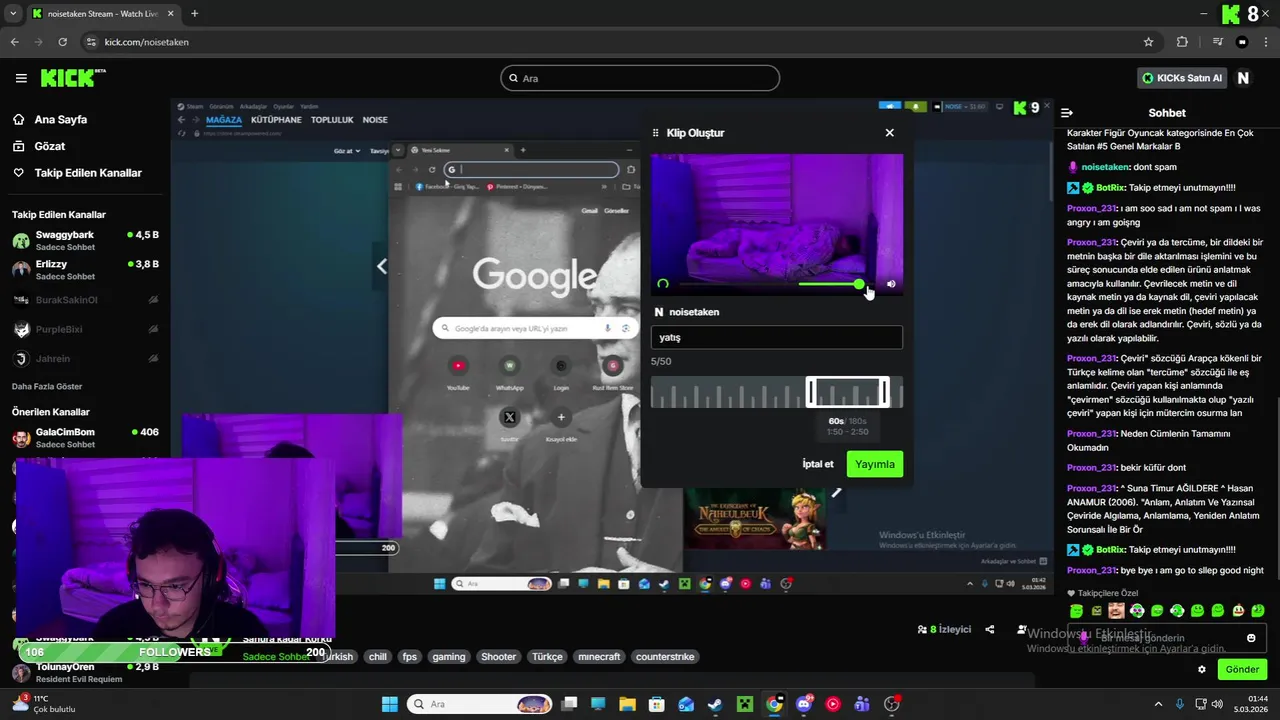Select the 'Shooter' stream tag
The height and width of the screenshot is (720, 1280).
click(498, 657)
